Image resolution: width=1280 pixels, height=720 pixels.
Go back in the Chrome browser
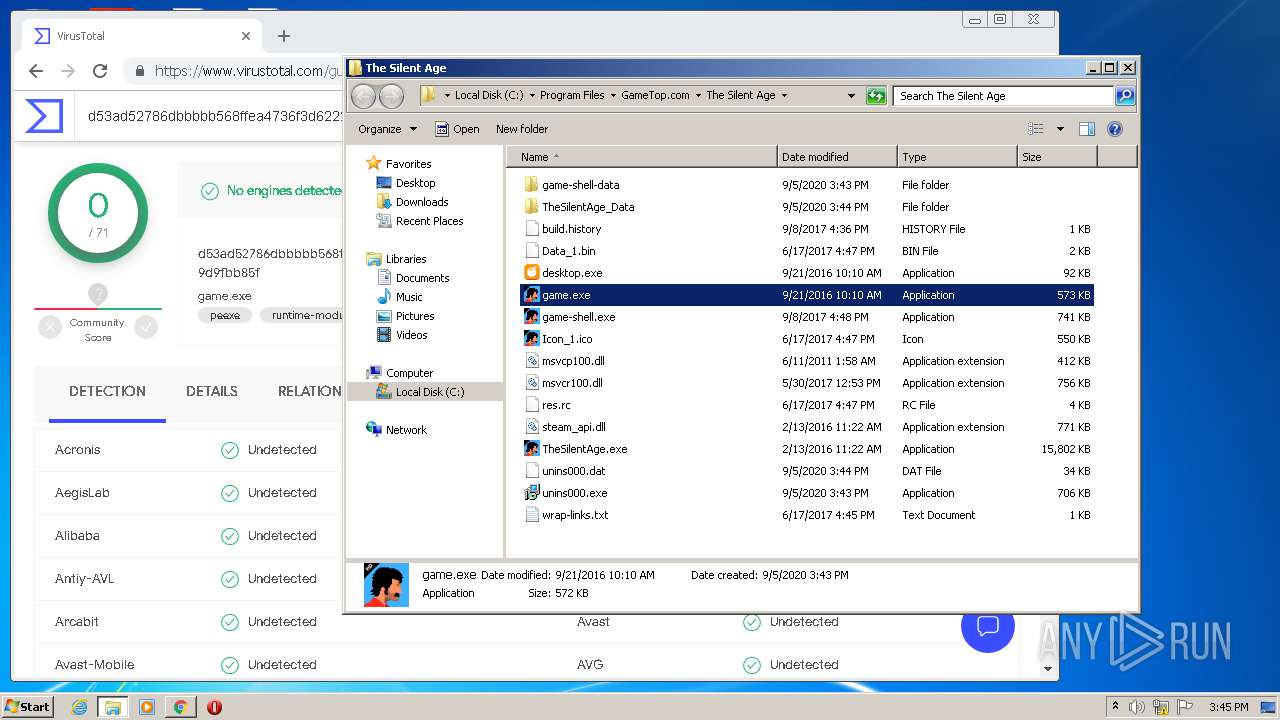36,71
